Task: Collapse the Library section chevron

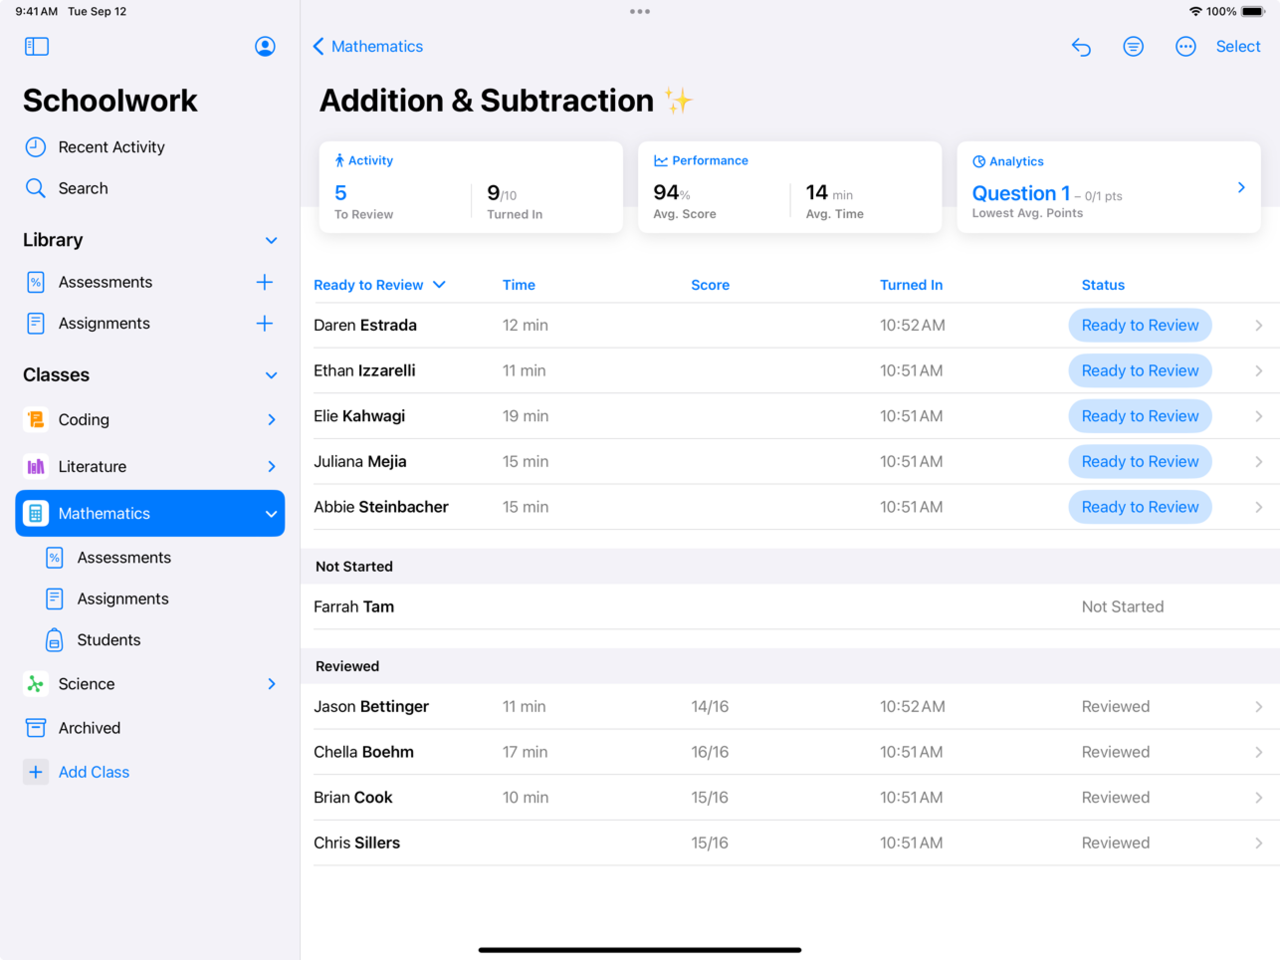Action: (x=271, y=240)
